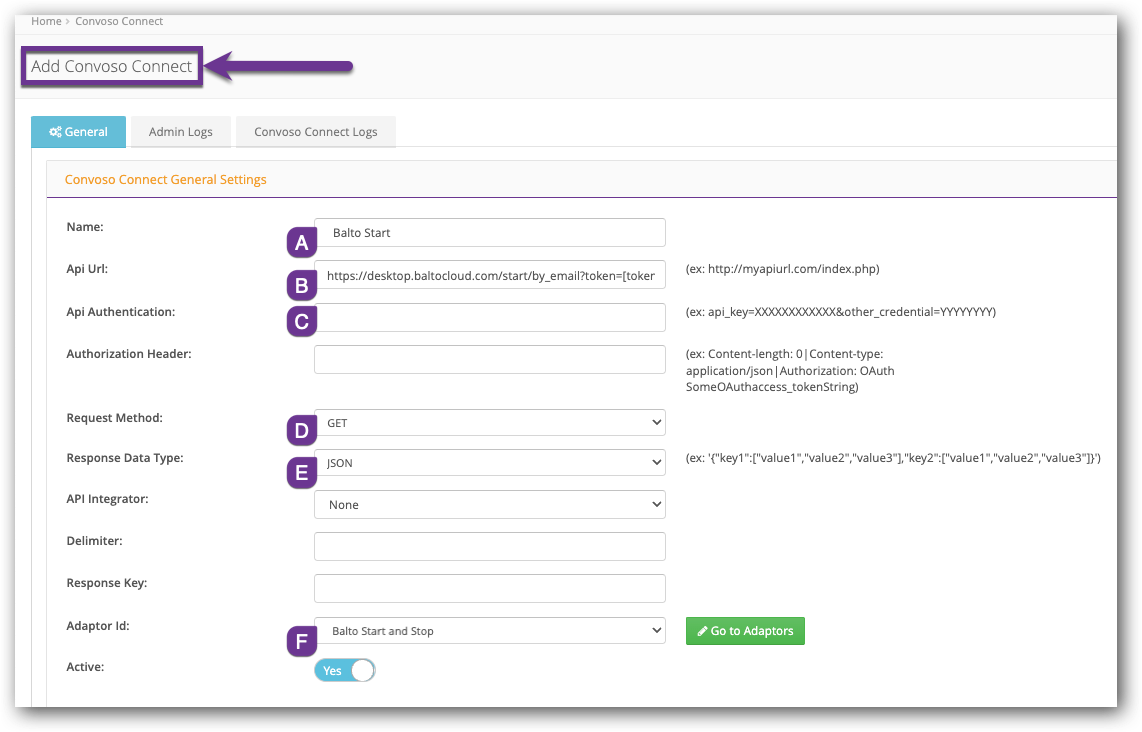Viewport: 1142px width, 732px height.
Task: Focus the Authorization Header field
Action: tap(489, 360)
